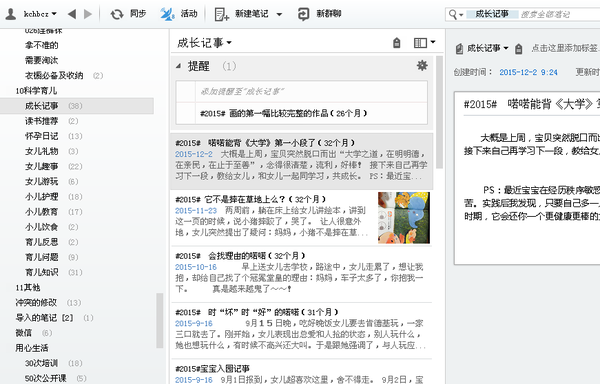Click the user account avatar icon

(x=11, y=14)
